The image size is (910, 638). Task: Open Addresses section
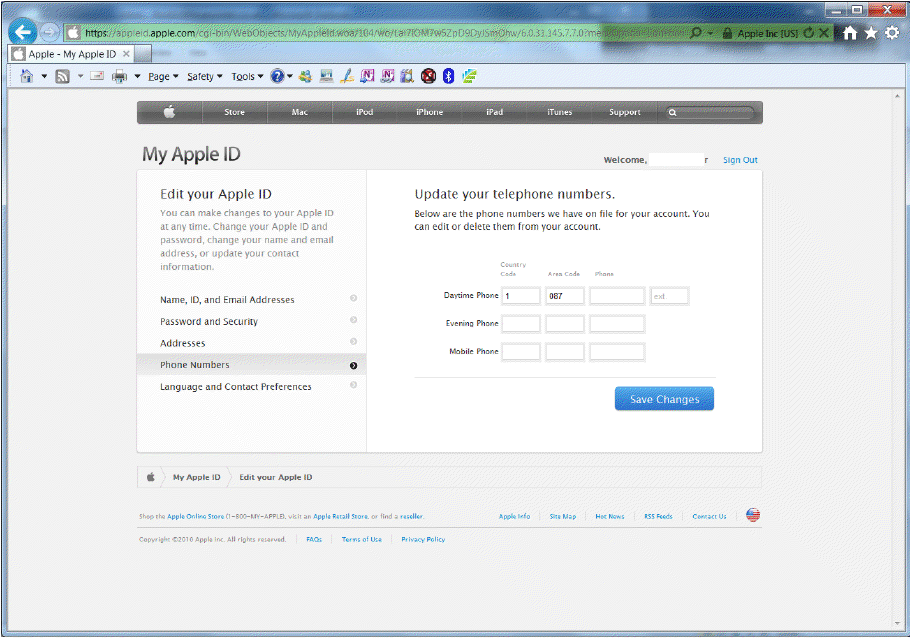[x=251, y=343]
